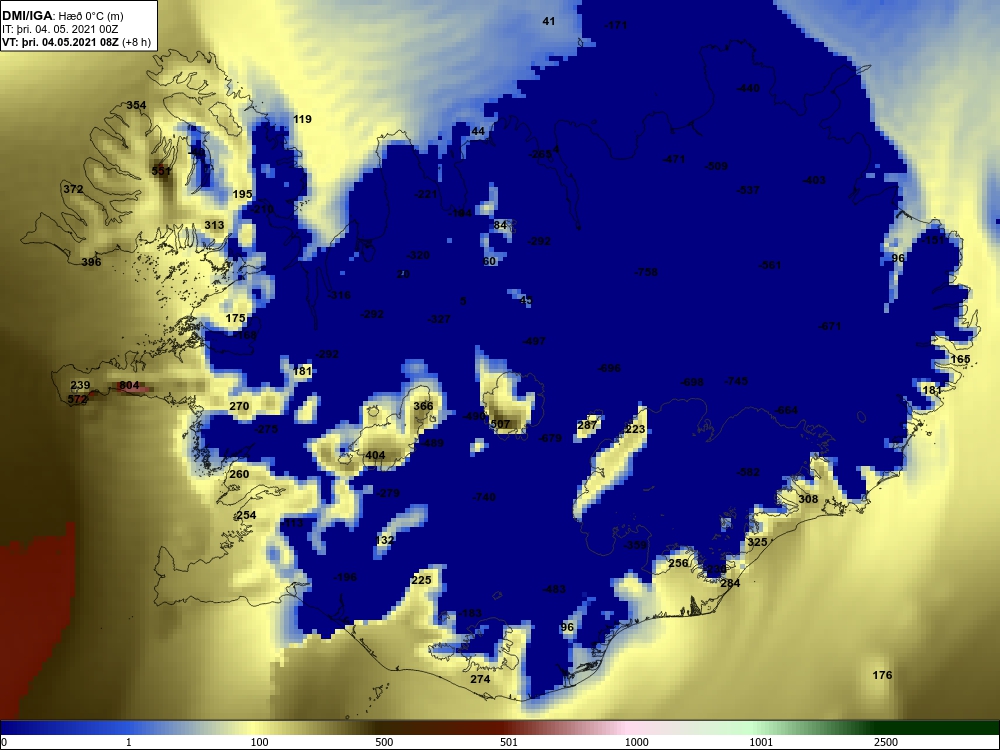This screenshot has height=750, width=1000.
Task: Select the 256 map value
Action: pos(679,563)
